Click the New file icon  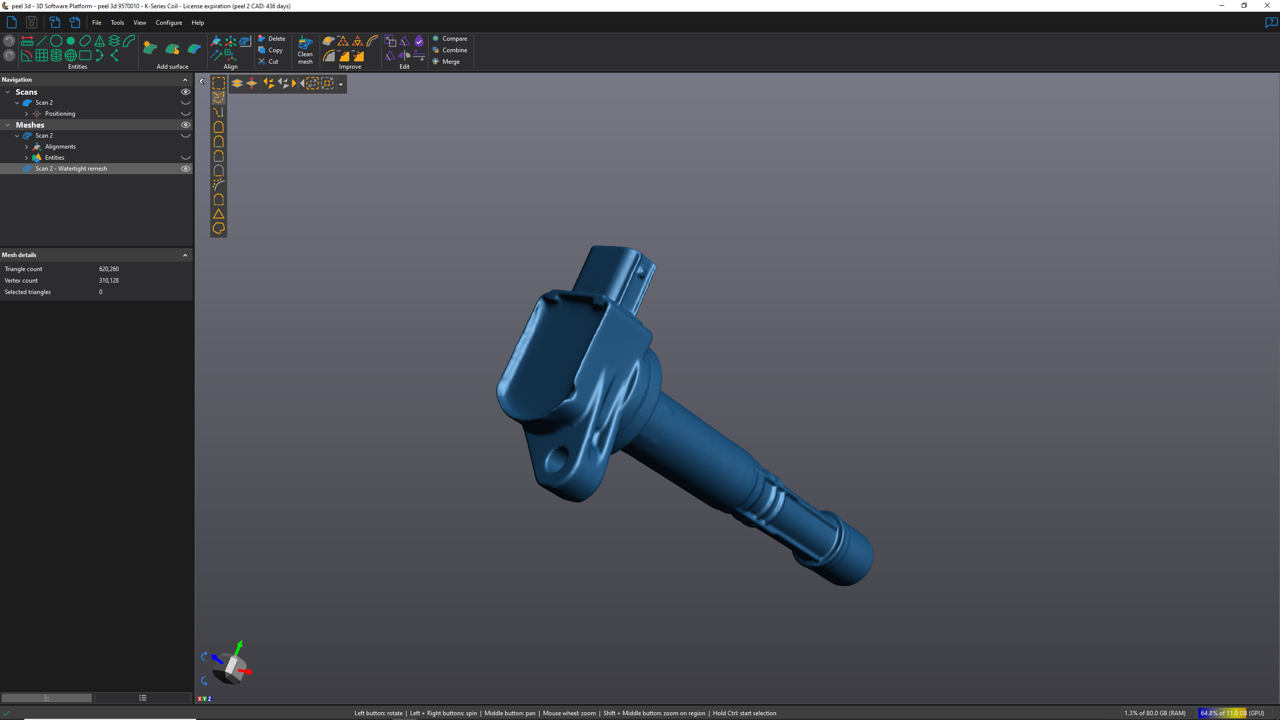(x=12, y=22)
